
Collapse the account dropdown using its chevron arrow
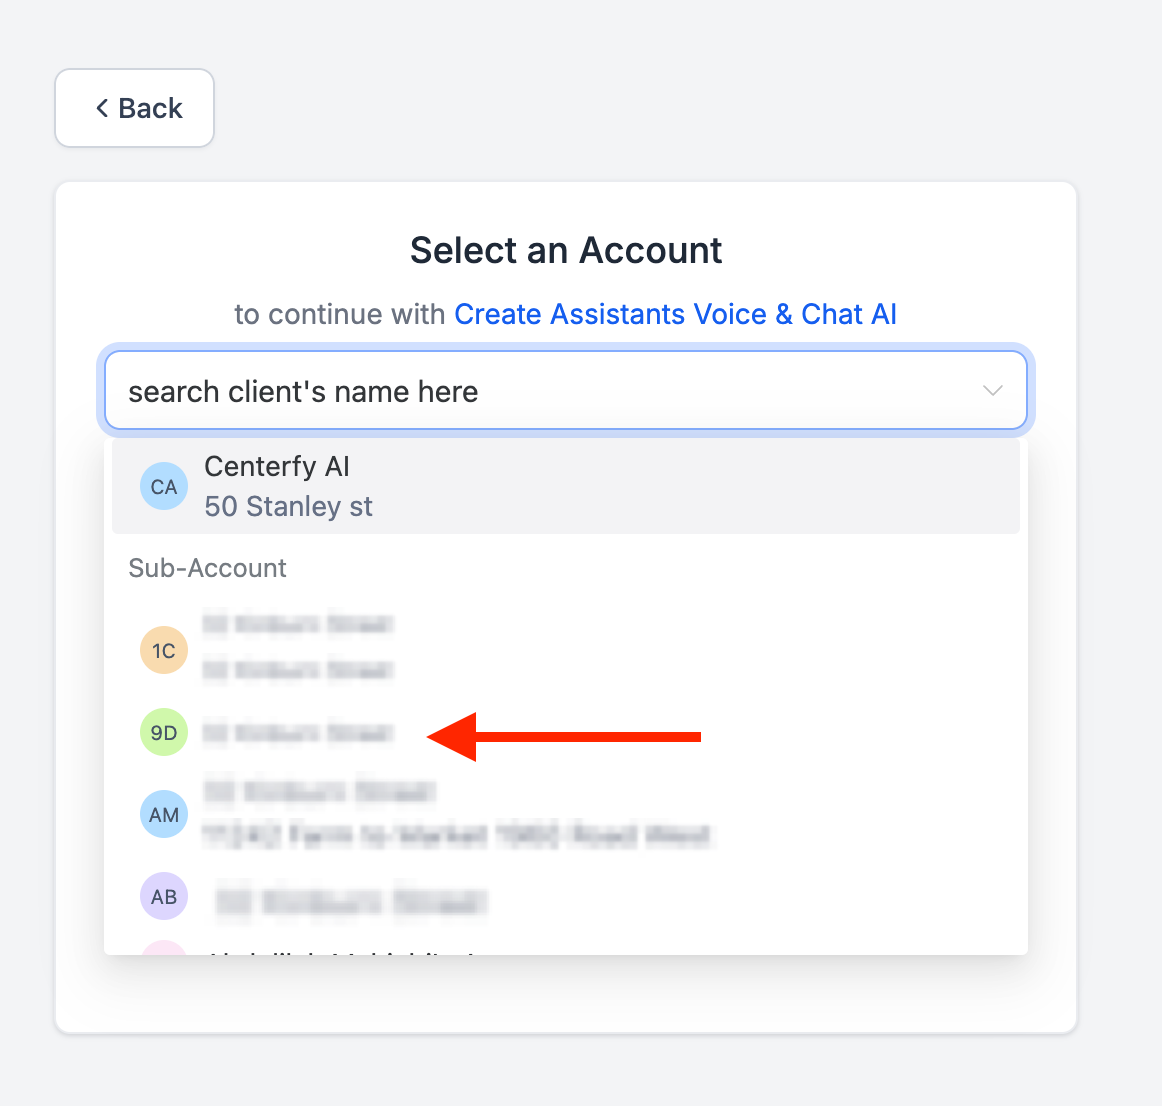click(992, 391)
